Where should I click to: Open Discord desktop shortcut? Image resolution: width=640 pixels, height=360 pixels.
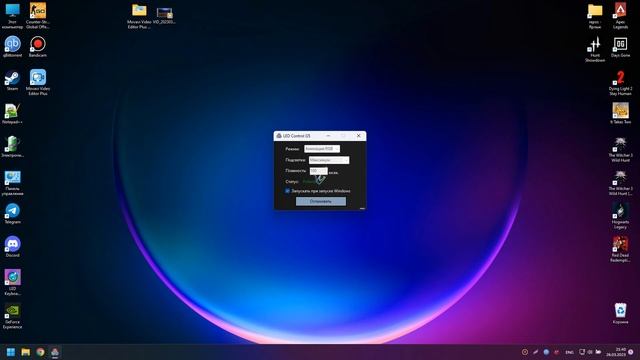pos(12,247)
